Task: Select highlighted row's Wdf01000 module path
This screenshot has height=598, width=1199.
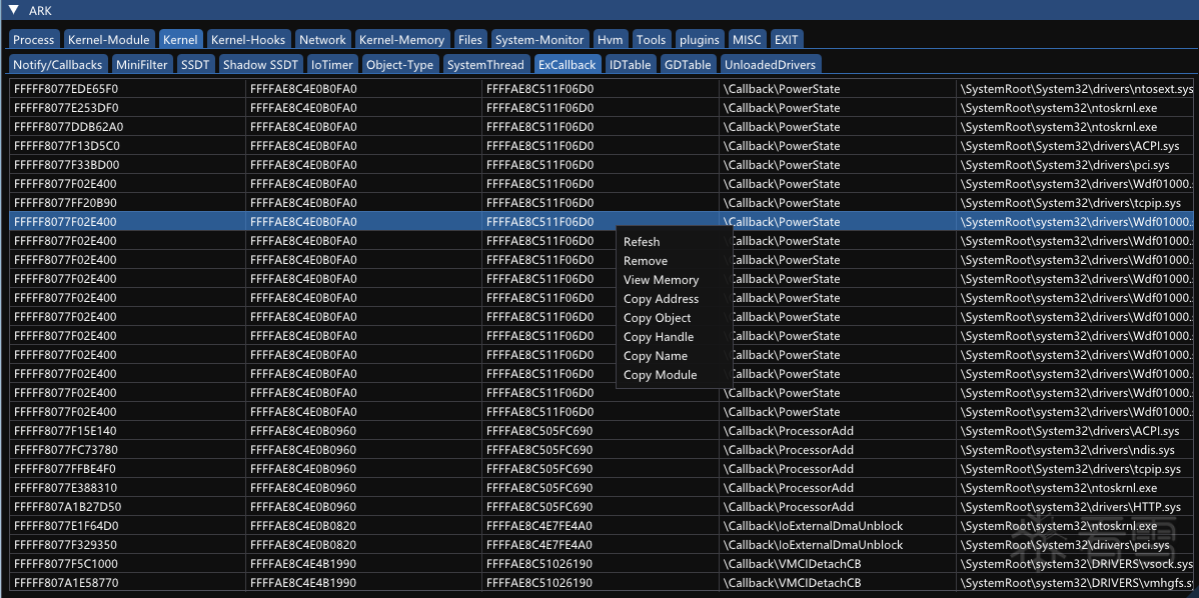Action: coord(1074,222)
